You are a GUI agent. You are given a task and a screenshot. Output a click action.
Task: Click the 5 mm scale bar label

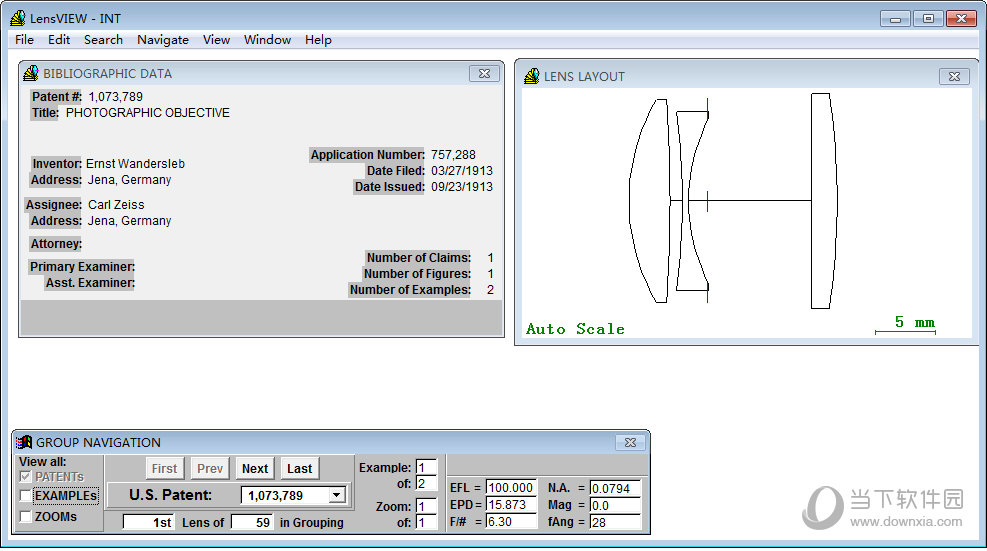pos(915,322)
